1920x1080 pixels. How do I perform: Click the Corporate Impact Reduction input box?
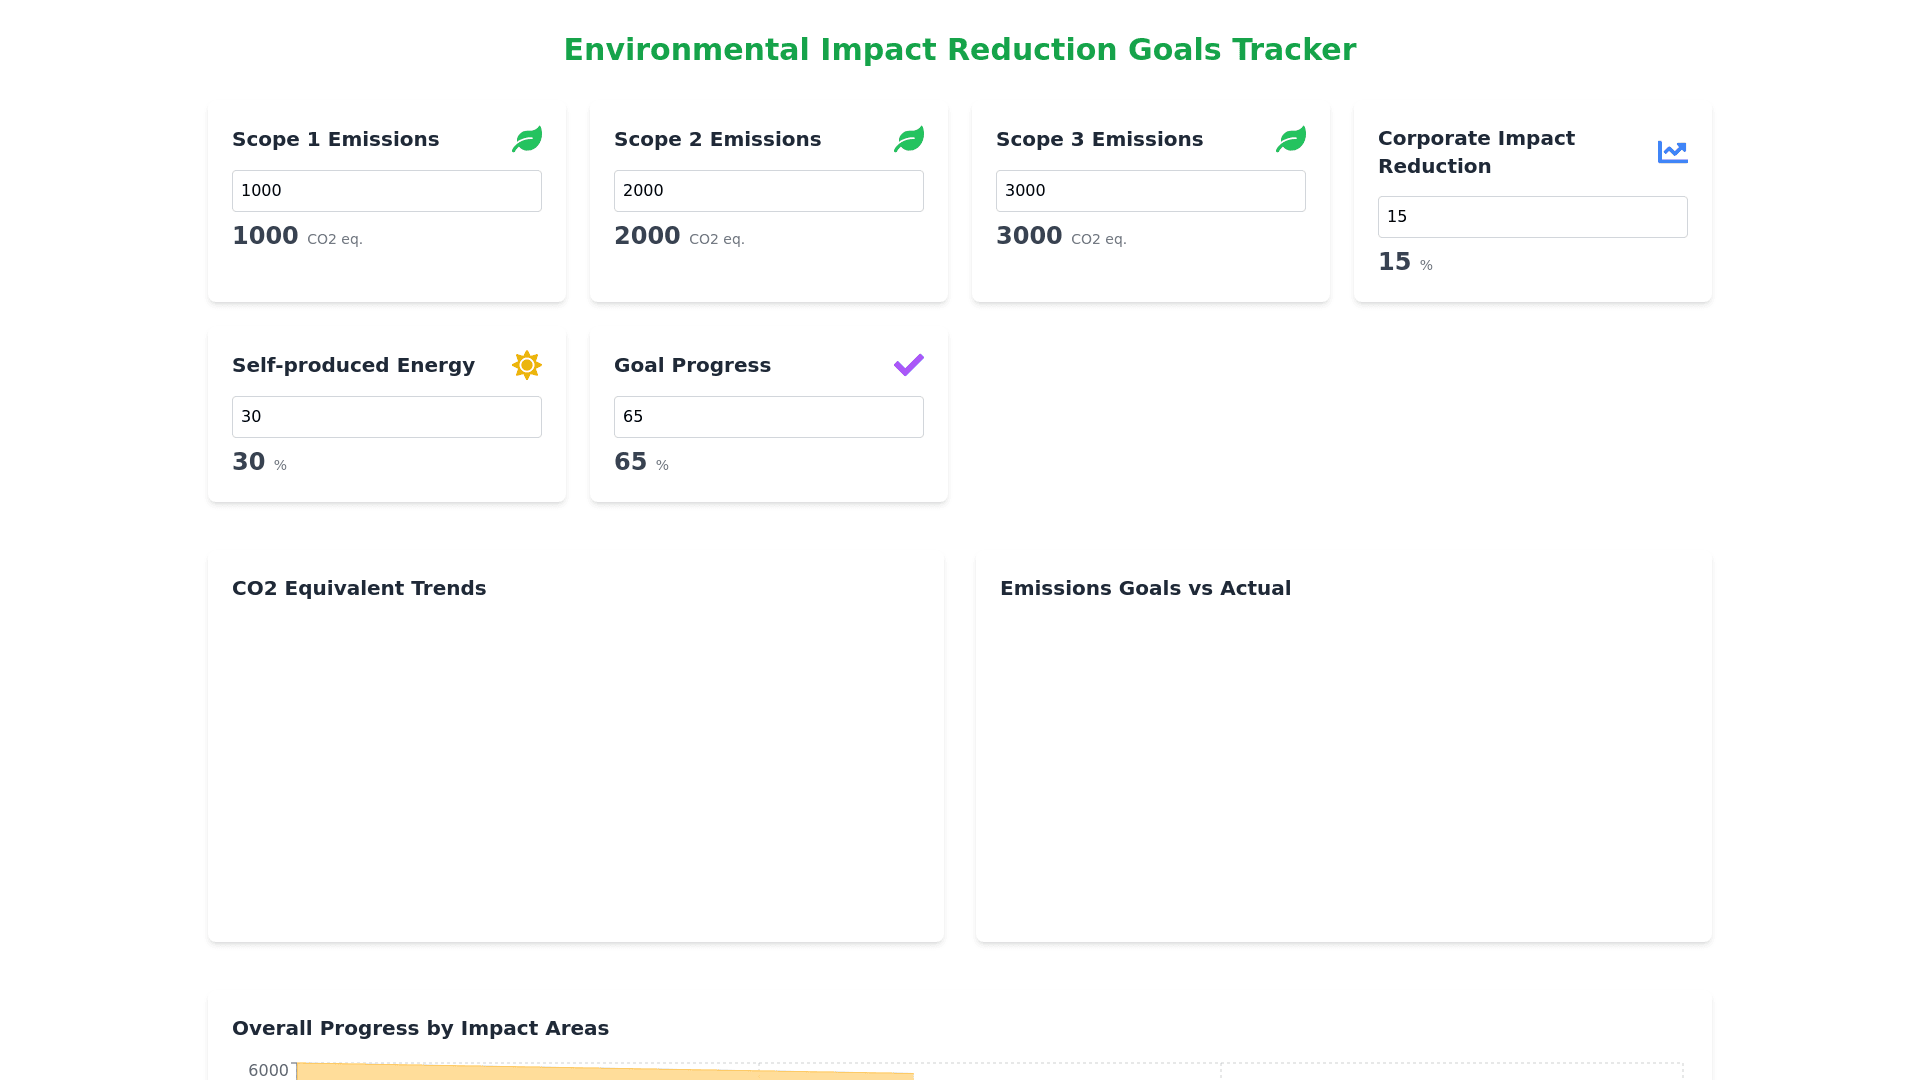coord(1533,217)
